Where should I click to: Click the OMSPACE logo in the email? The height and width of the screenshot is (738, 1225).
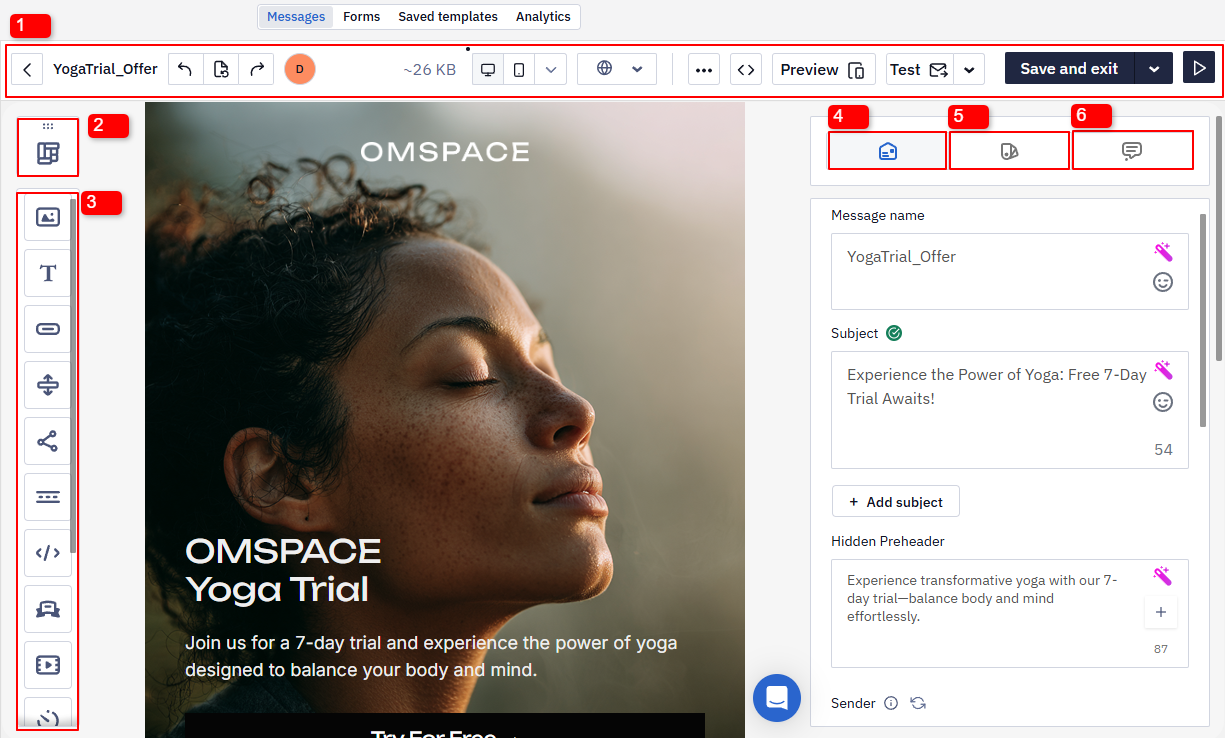click(x=445, y=152)
